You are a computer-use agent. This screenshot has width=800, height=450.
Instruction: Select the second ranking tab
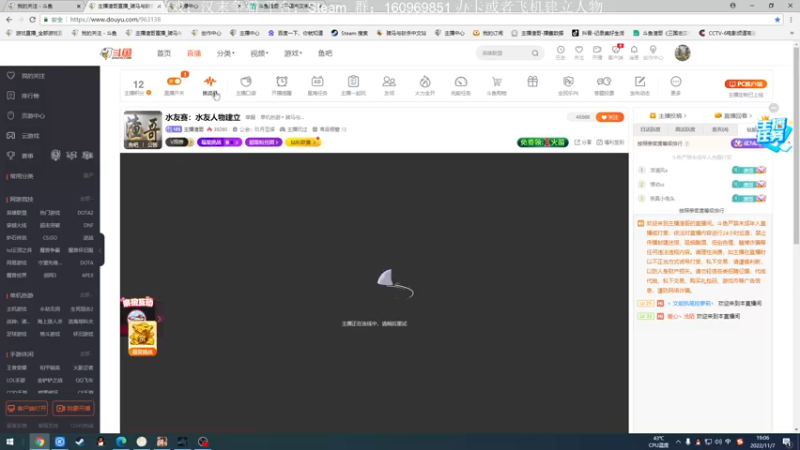coord(685,130)
